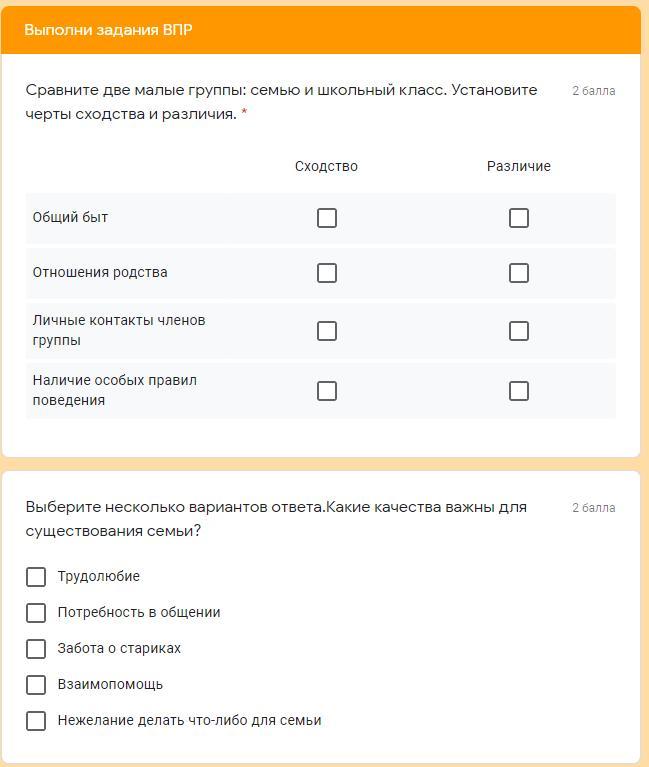Viewport: 649px width, 767px height.
Task: Click the Взаимопомощь option label
Action: tap(110, 685)
